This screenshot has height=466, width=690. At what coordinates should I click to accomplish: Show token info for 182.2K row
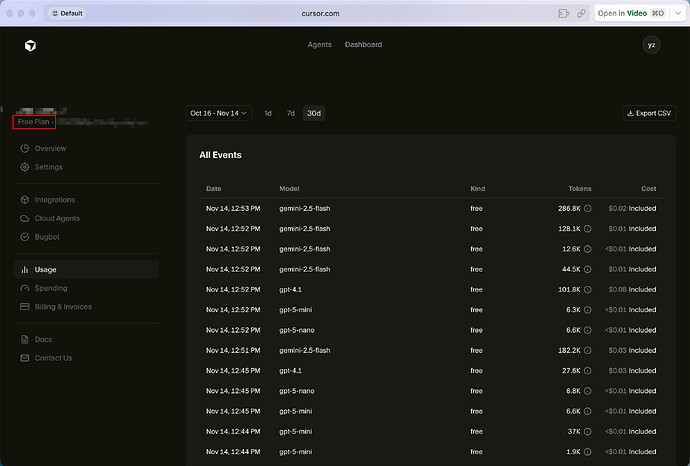click(x=587, y=350)
